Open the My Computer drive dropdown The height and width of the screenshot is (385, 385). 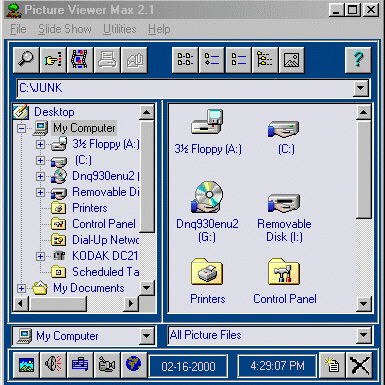point(147,336)
